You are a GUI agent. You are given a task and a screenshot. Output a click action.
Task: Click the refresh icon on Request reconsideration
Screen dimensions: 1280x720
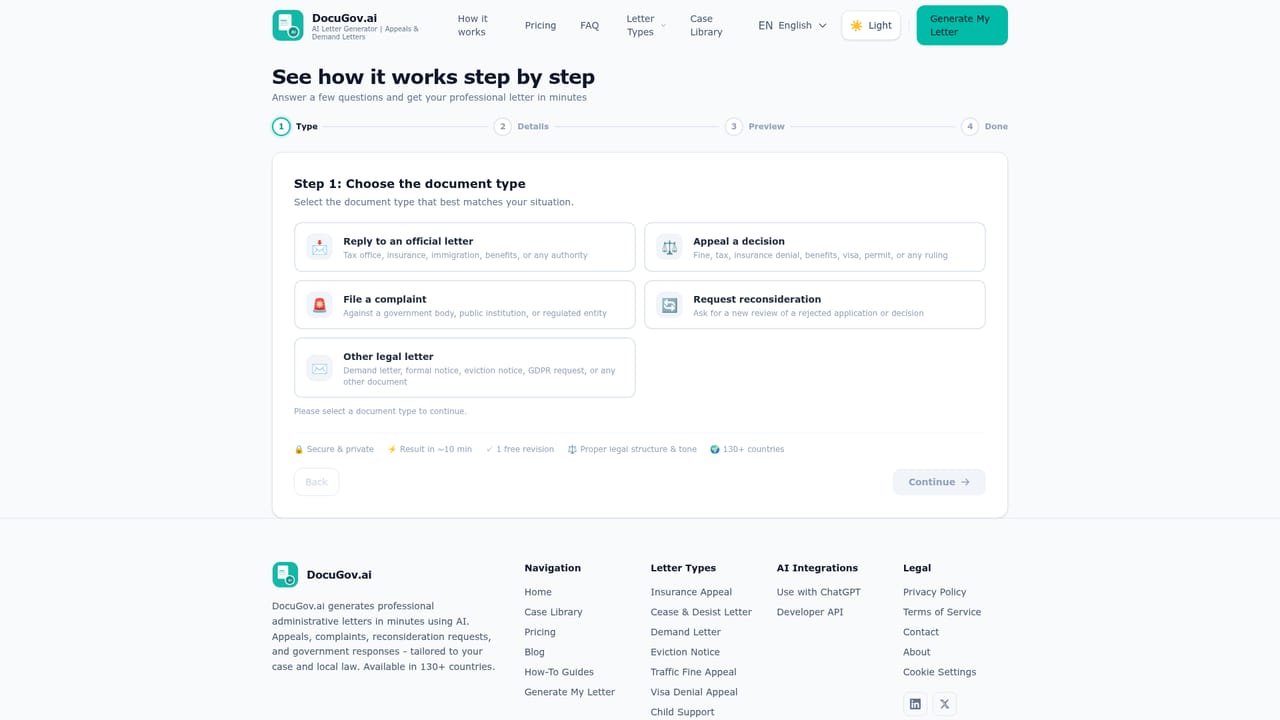[x=669, y=305]
